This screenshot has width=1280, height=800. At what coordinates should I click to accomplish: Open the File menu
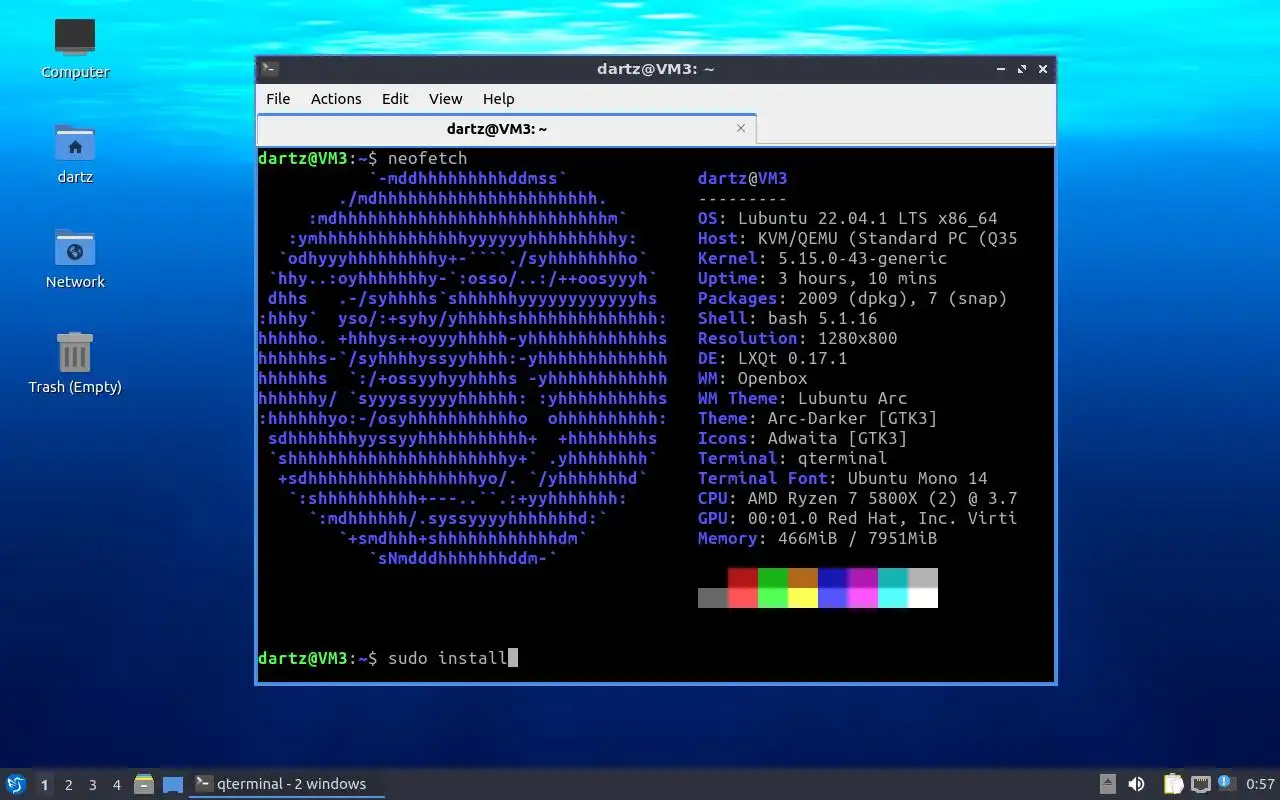click(x=278, y=98)
